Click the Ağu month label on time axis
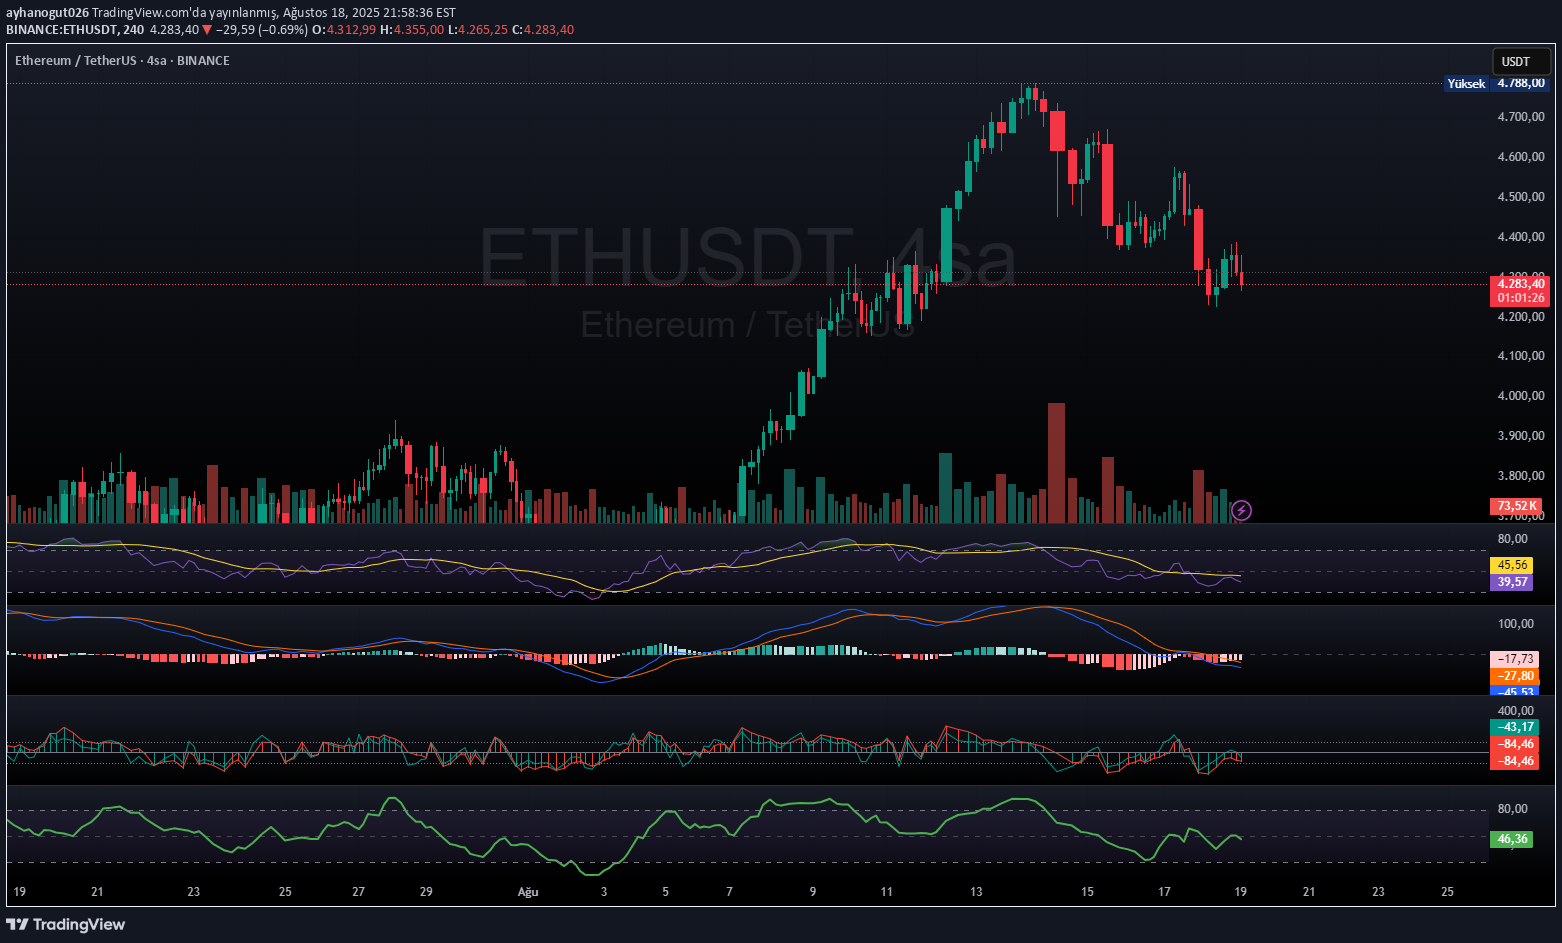Screen dimensions: 1562x943 tap(528, 892)
